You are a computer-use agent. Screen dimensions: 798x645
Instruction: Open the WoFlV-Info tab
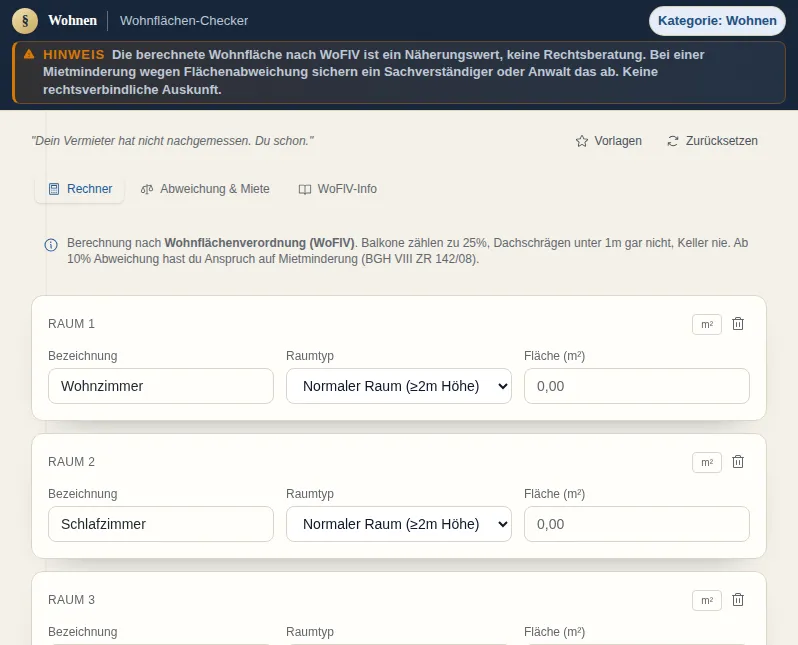(x=337, y=189)
